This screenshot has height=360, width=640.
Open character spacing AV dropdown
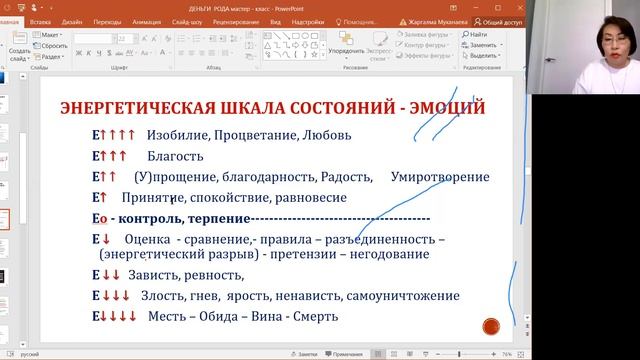[x=131, y=53]
